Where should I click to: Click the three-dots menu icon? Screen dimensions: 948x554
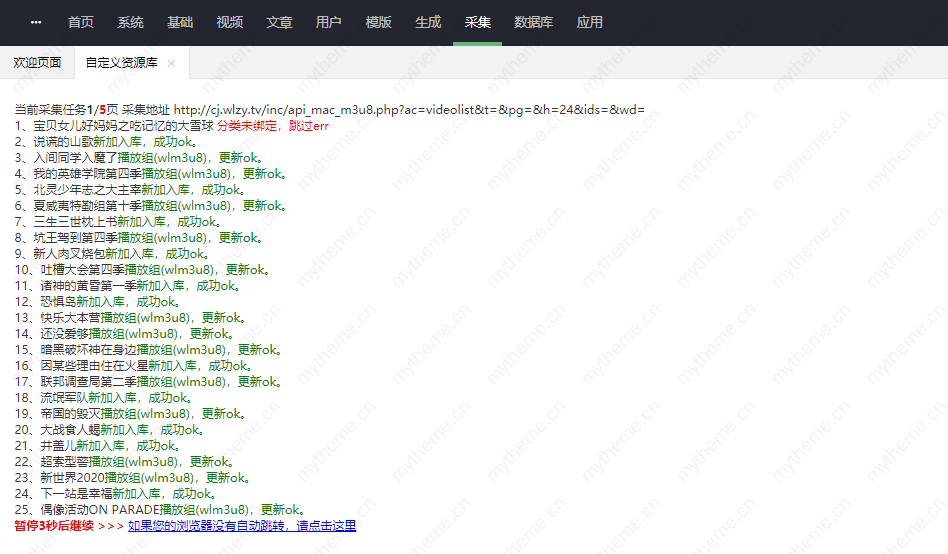point(36,22)
